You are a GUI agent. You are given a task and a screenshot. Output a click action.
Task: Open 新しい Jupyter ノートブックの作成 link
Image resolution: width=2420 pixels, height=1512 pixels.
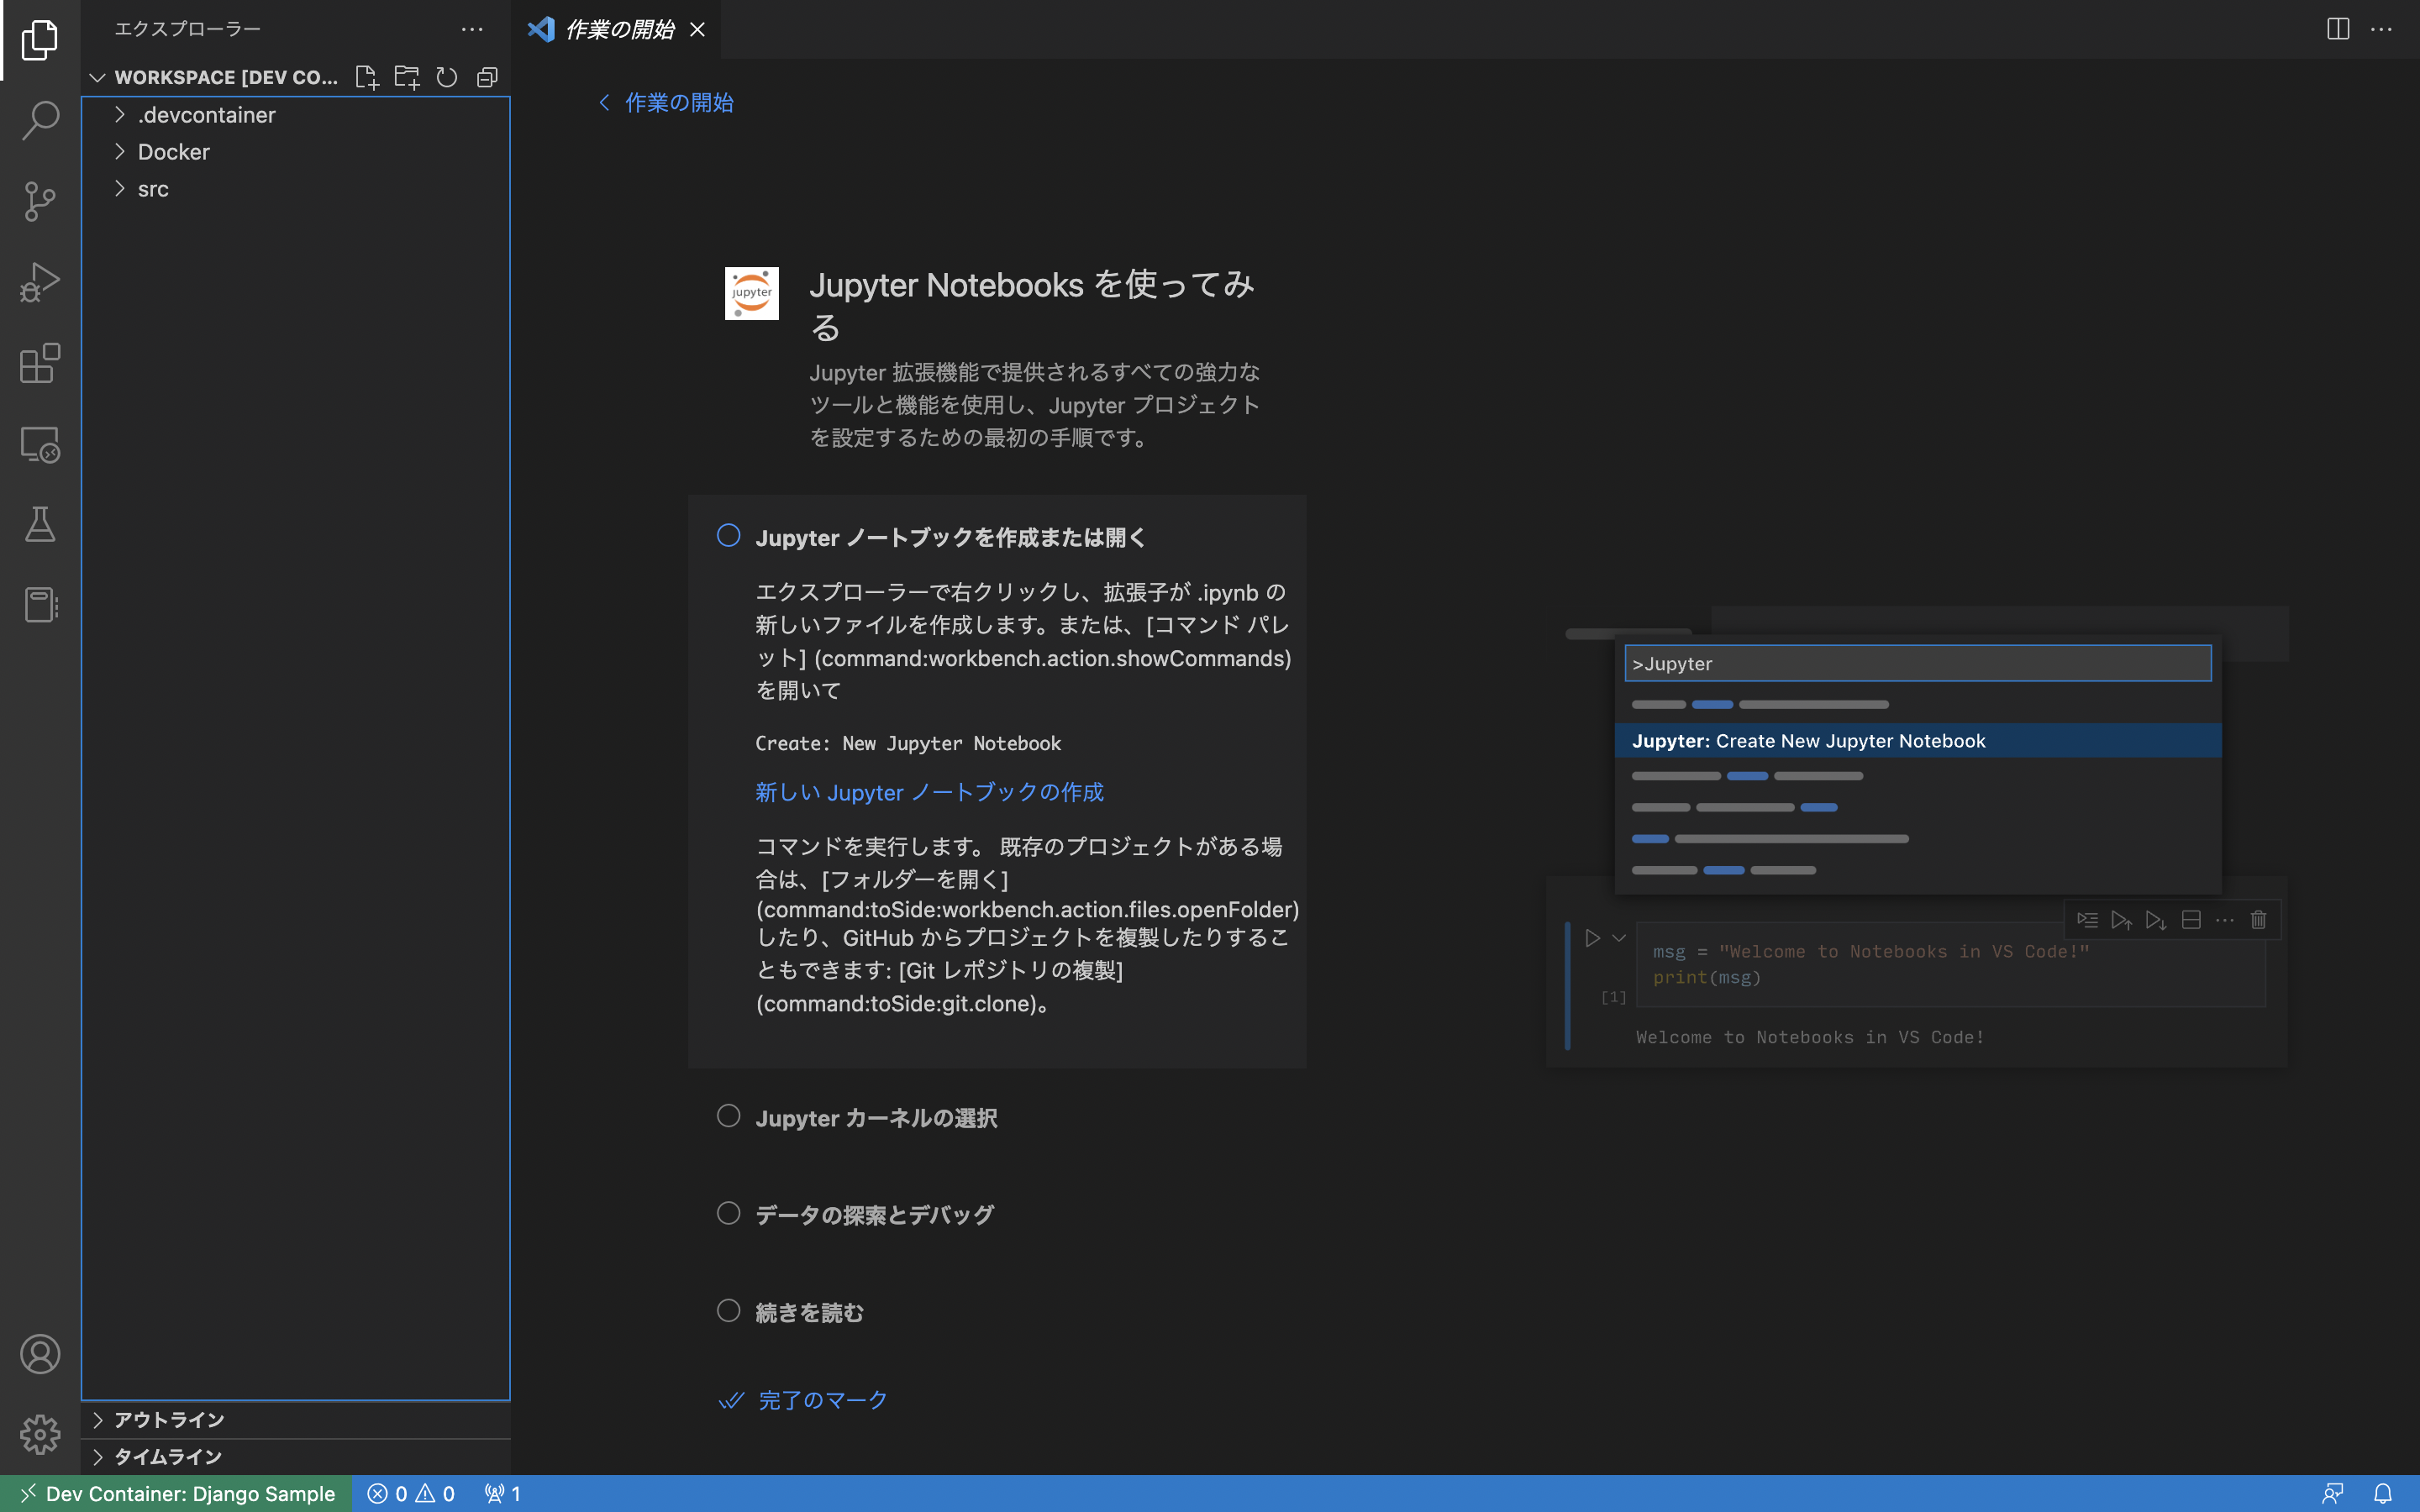point(928,791)
